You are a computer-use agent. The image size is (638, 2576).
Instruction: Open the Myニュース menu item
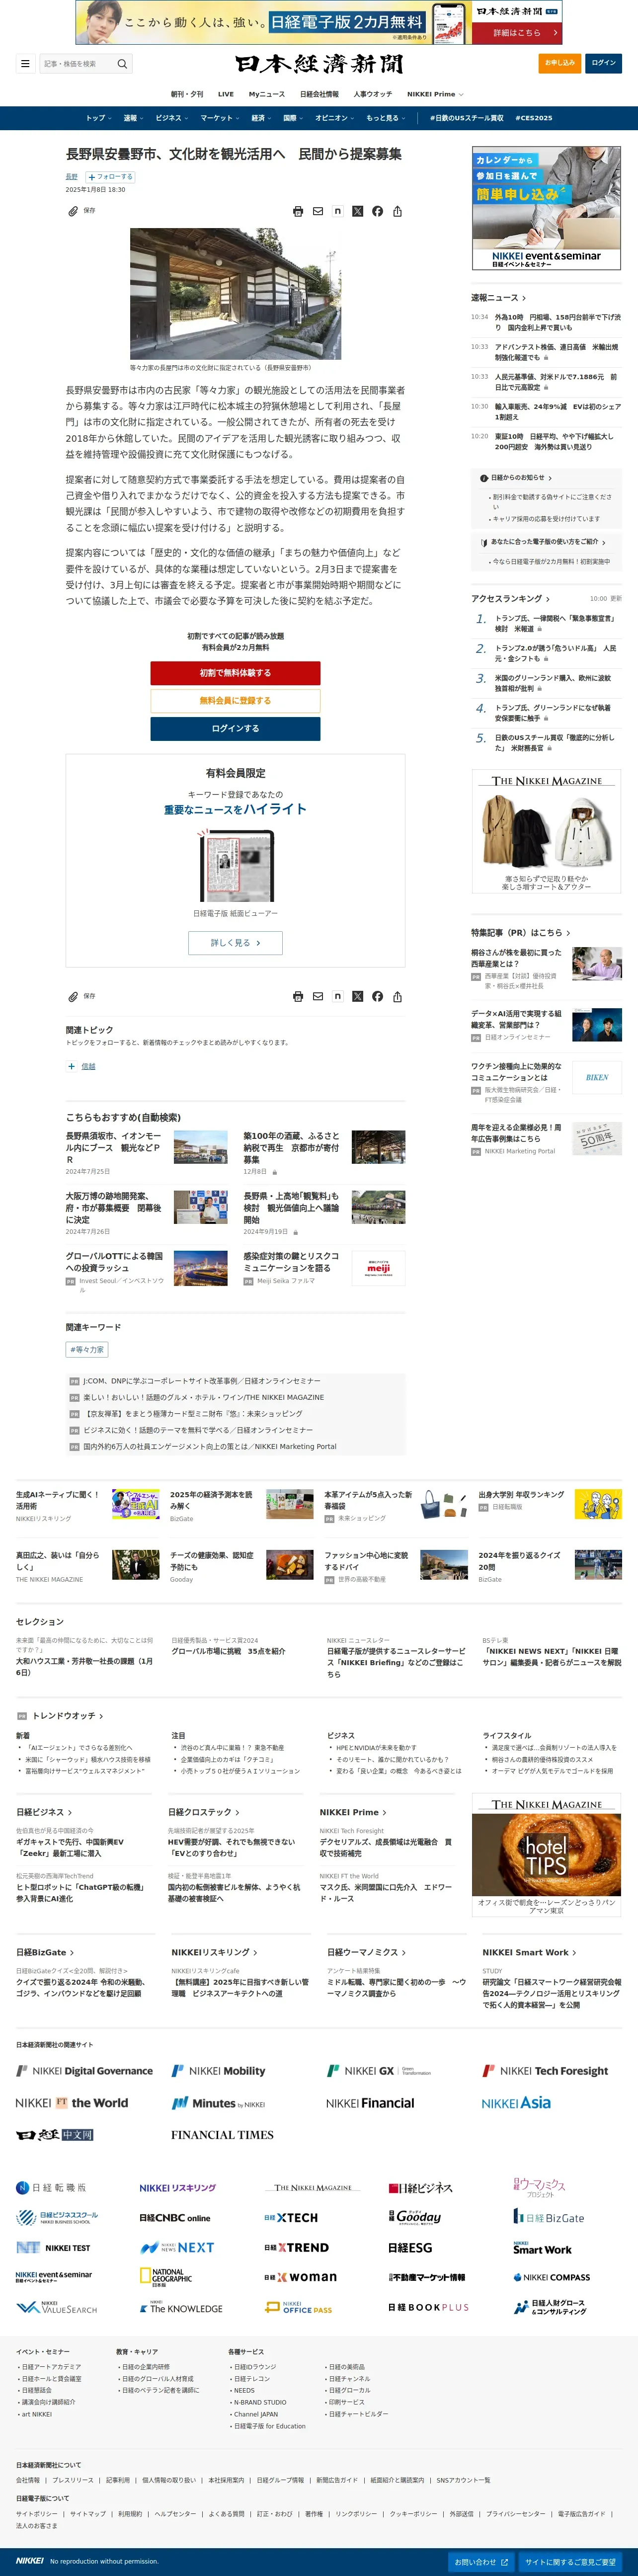(x=267, y=94)
